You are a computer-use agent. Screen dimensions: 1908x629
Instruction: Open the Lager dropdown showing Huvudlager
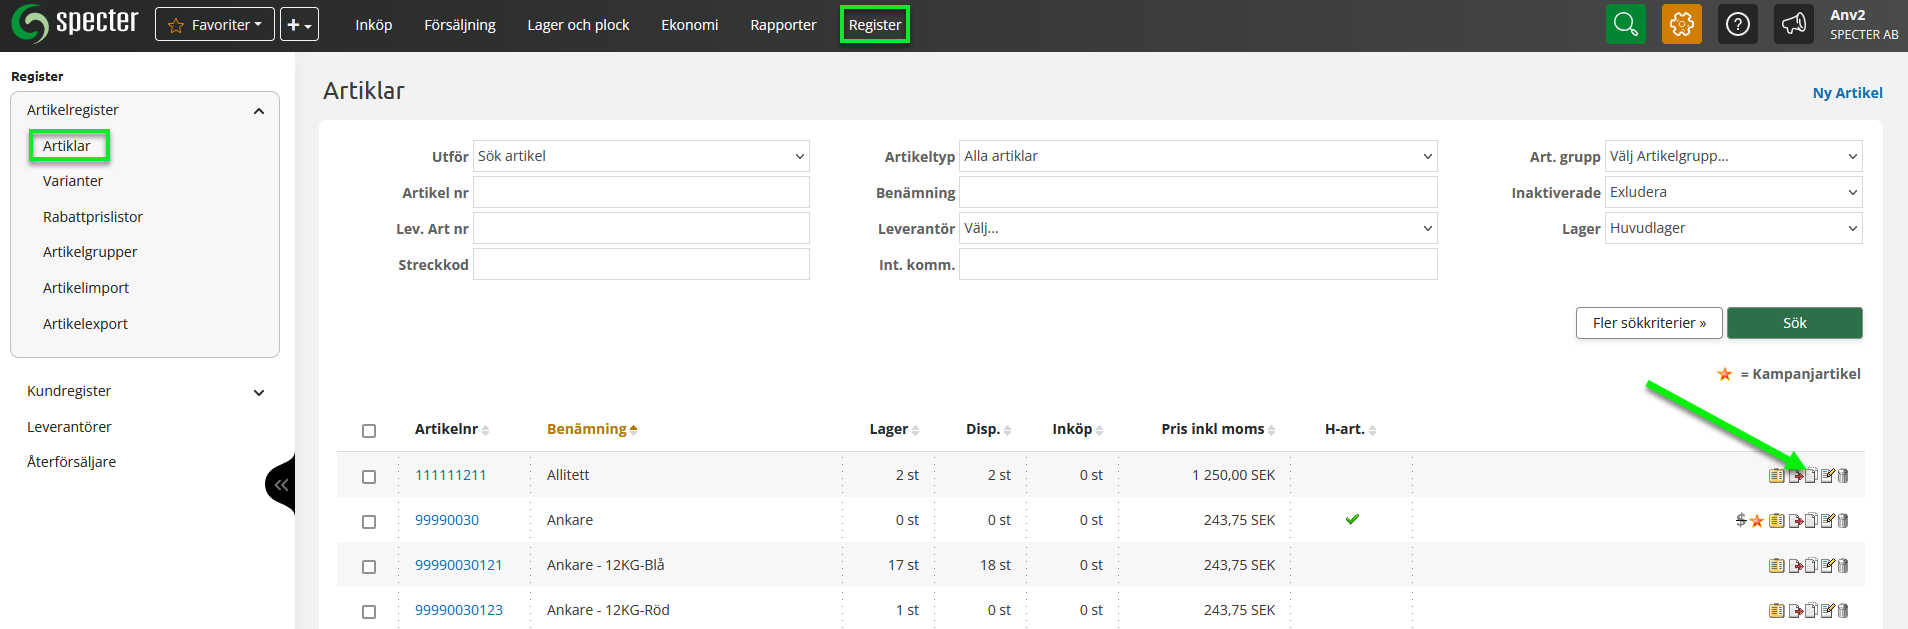click(x=1732, y=228)
